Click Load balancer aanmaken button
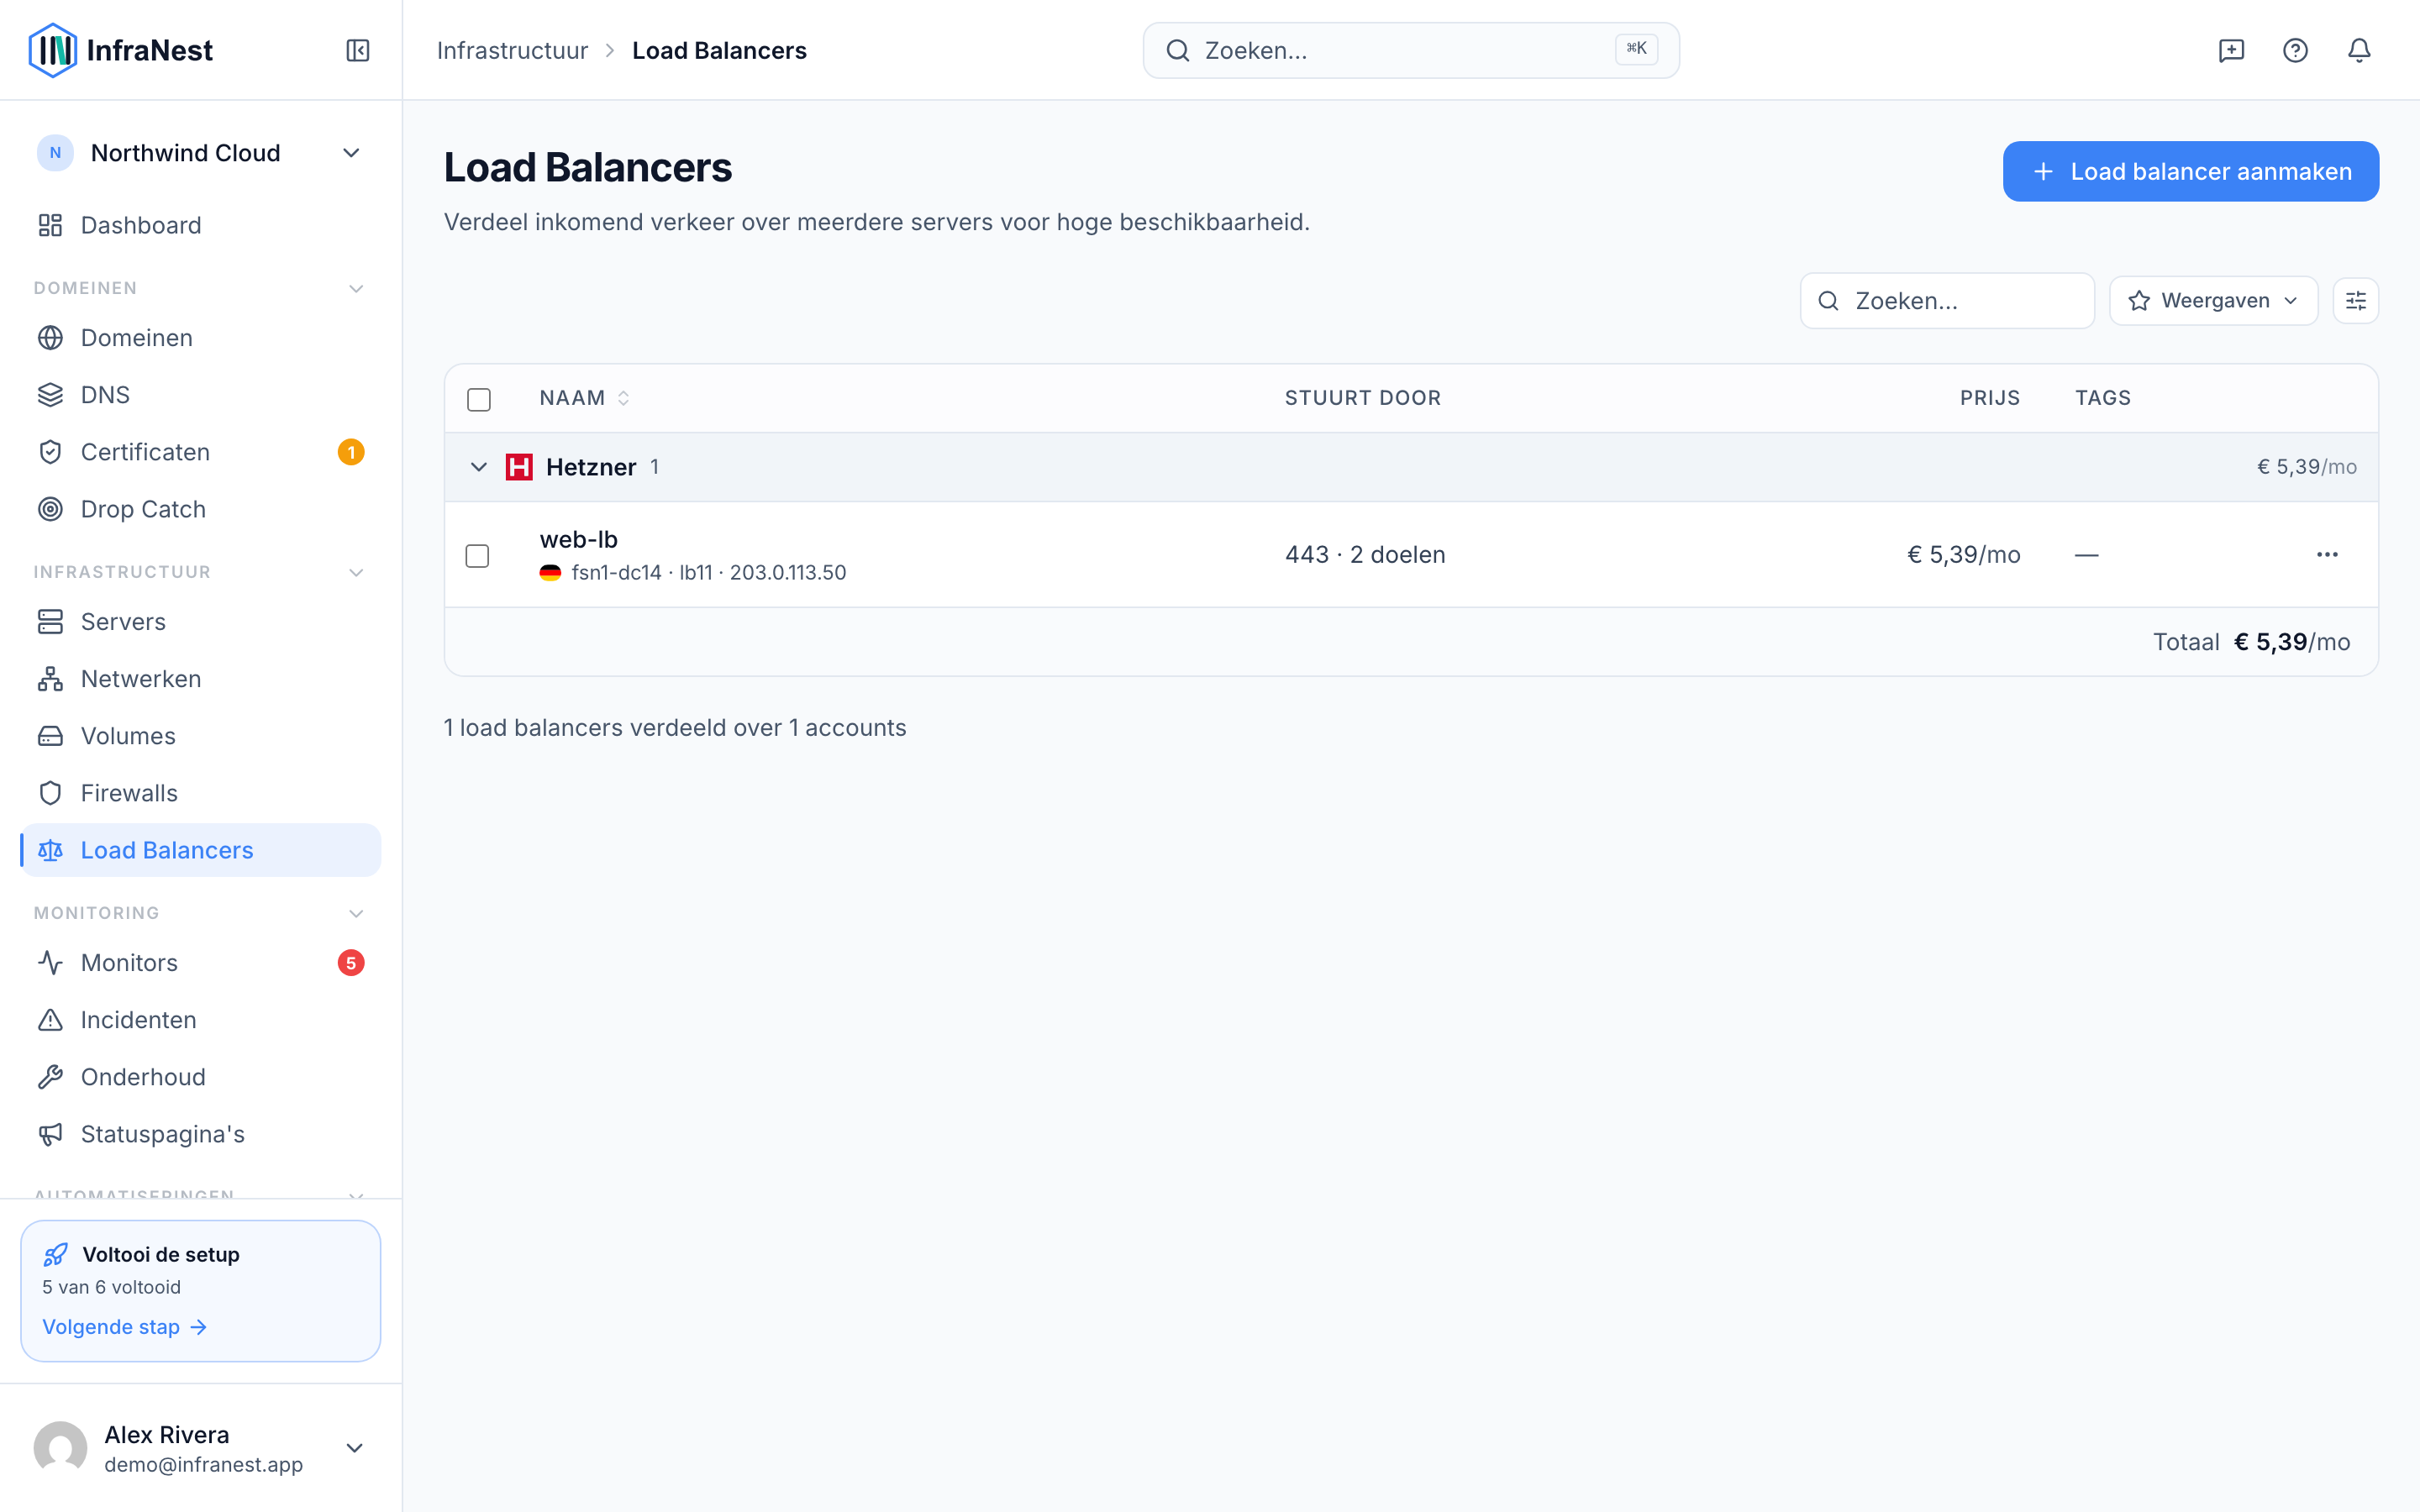Image resolution: width=2420 pixels, height=1512 pixels. pyautogui.click(x=2190, y=171)
